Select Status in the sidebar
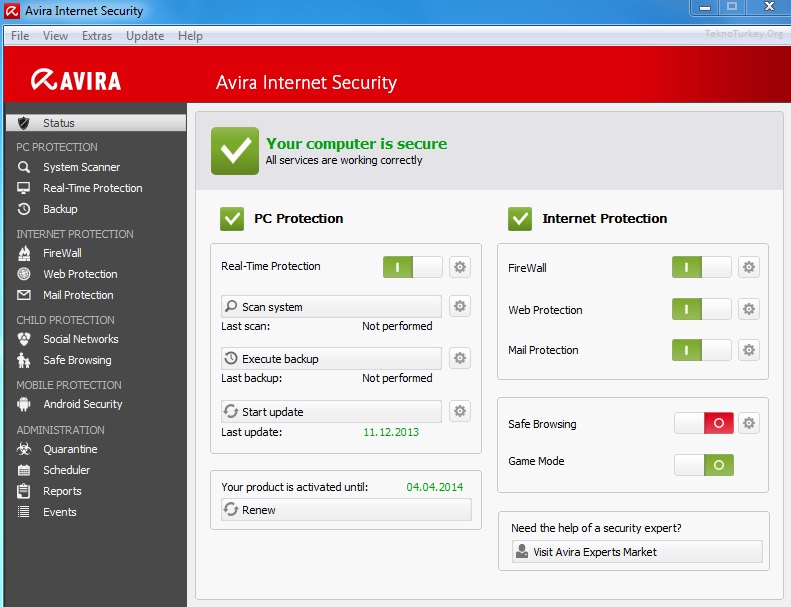 (96, 123)
